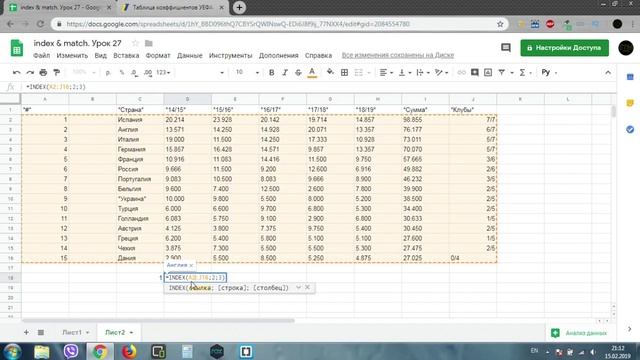Toggle strikethrough formatting
Image resolution: width=640 pixels, height=360 pixels.
pos(298,73)
